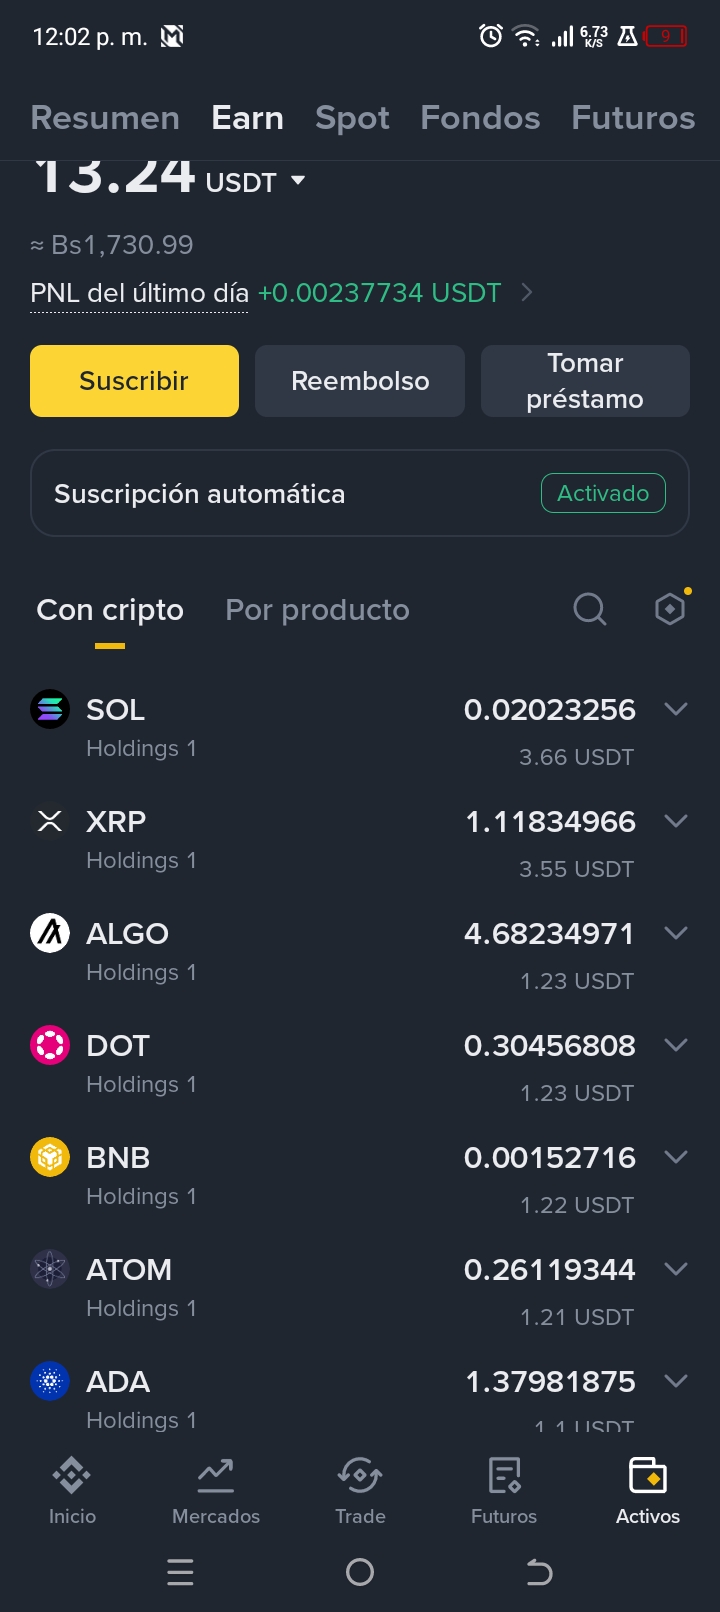Expand the XRP holdings chevron
Screen dimensions: 720x1612
coord(676,821)
